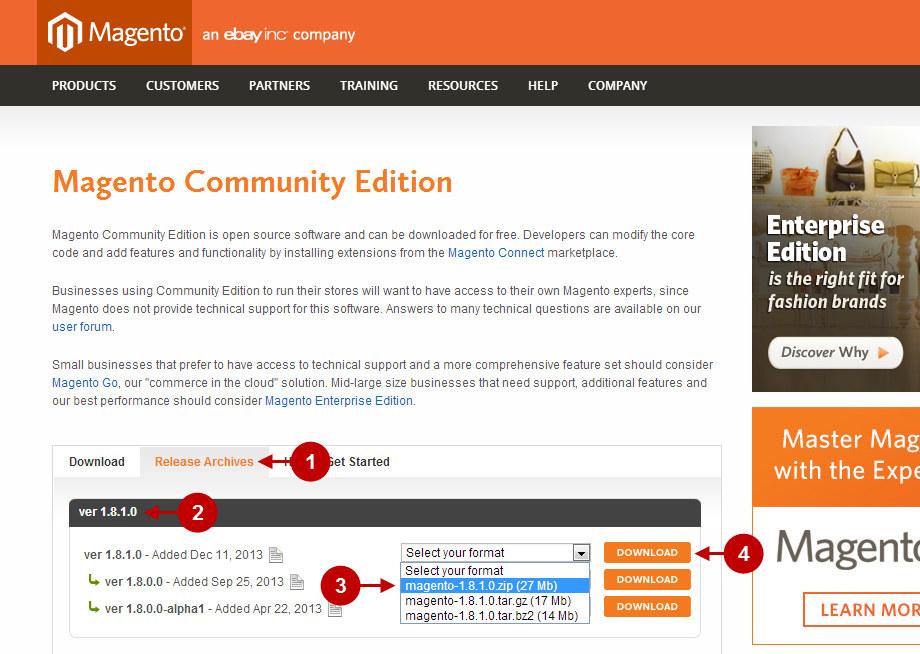Collapse the ver 1.8.1.0 section header

tap(108, 512)
